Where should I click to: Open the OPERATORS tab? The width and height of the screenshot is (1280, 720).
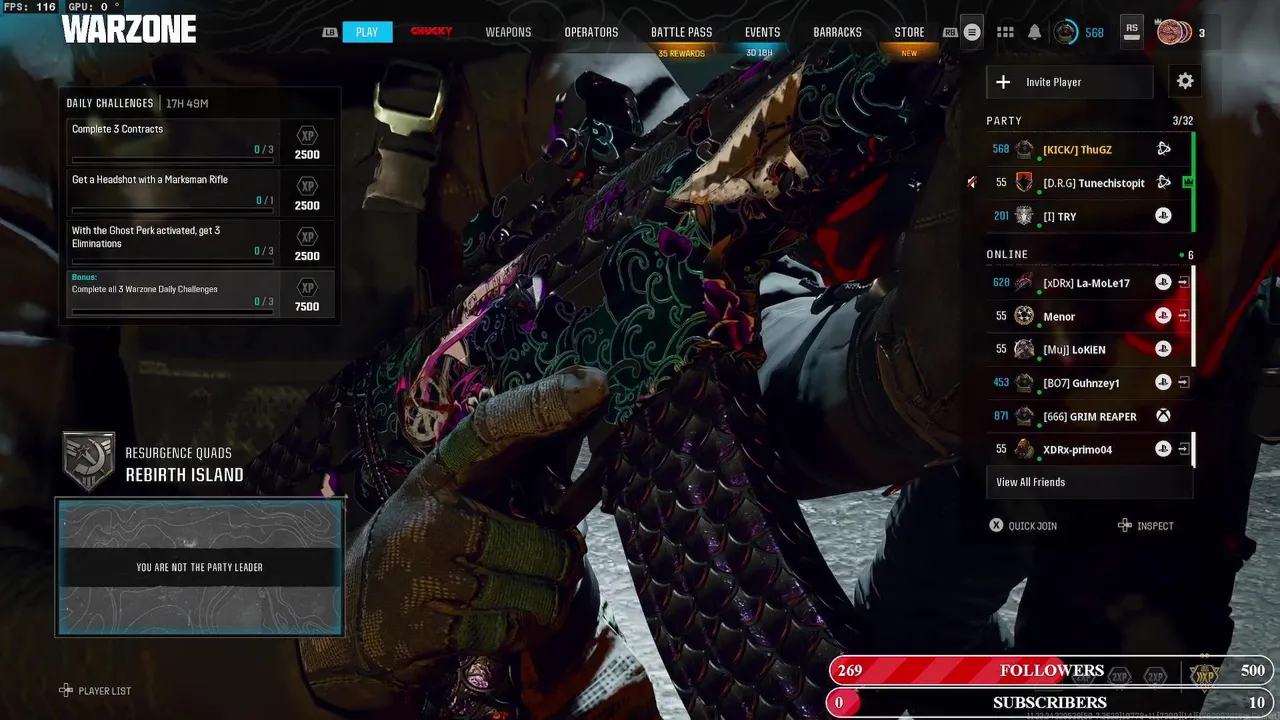pos(591,32)
